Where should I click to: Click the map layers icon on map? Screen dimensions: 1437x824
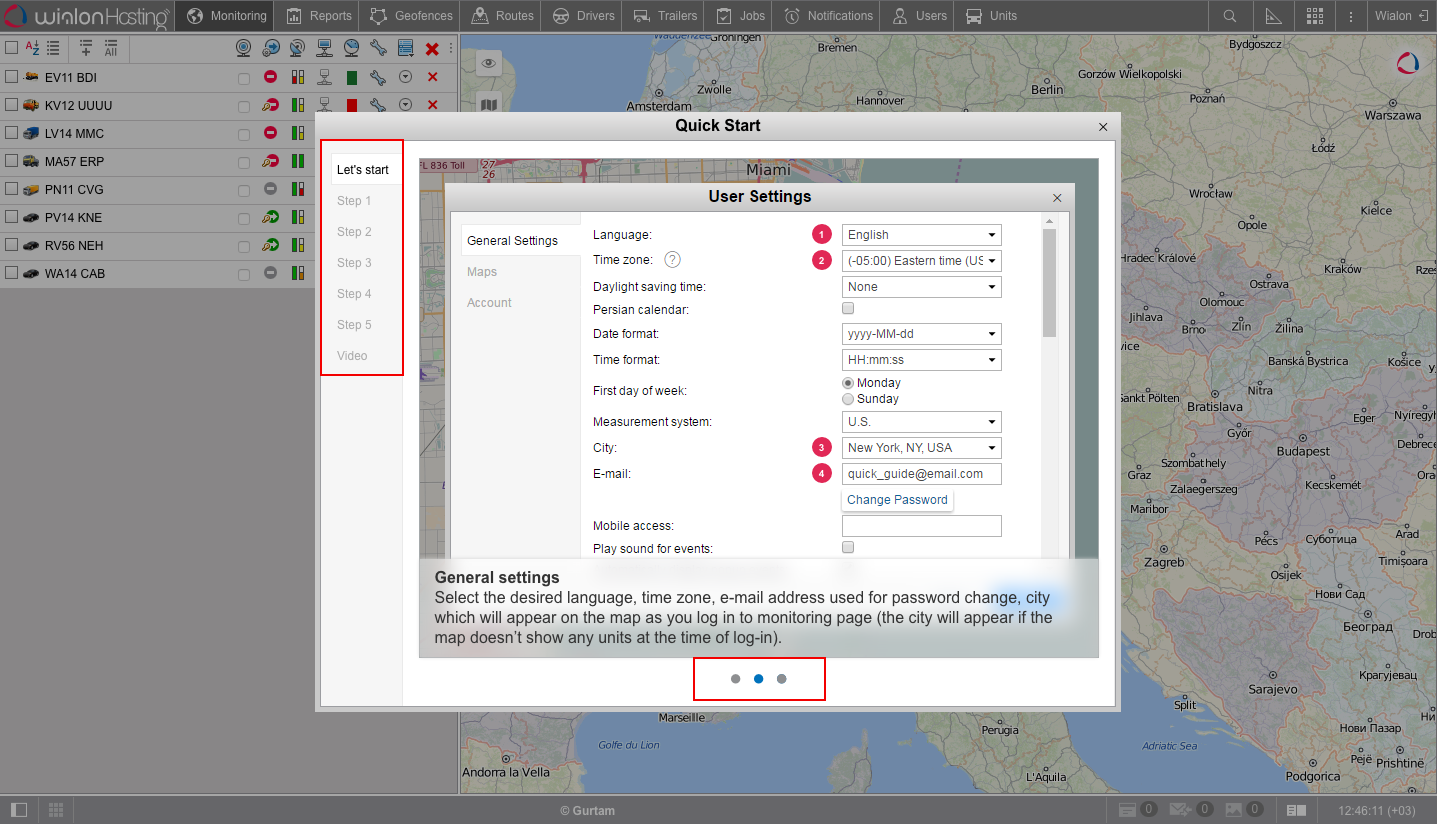pyautogui.click(x=488, y=103)
